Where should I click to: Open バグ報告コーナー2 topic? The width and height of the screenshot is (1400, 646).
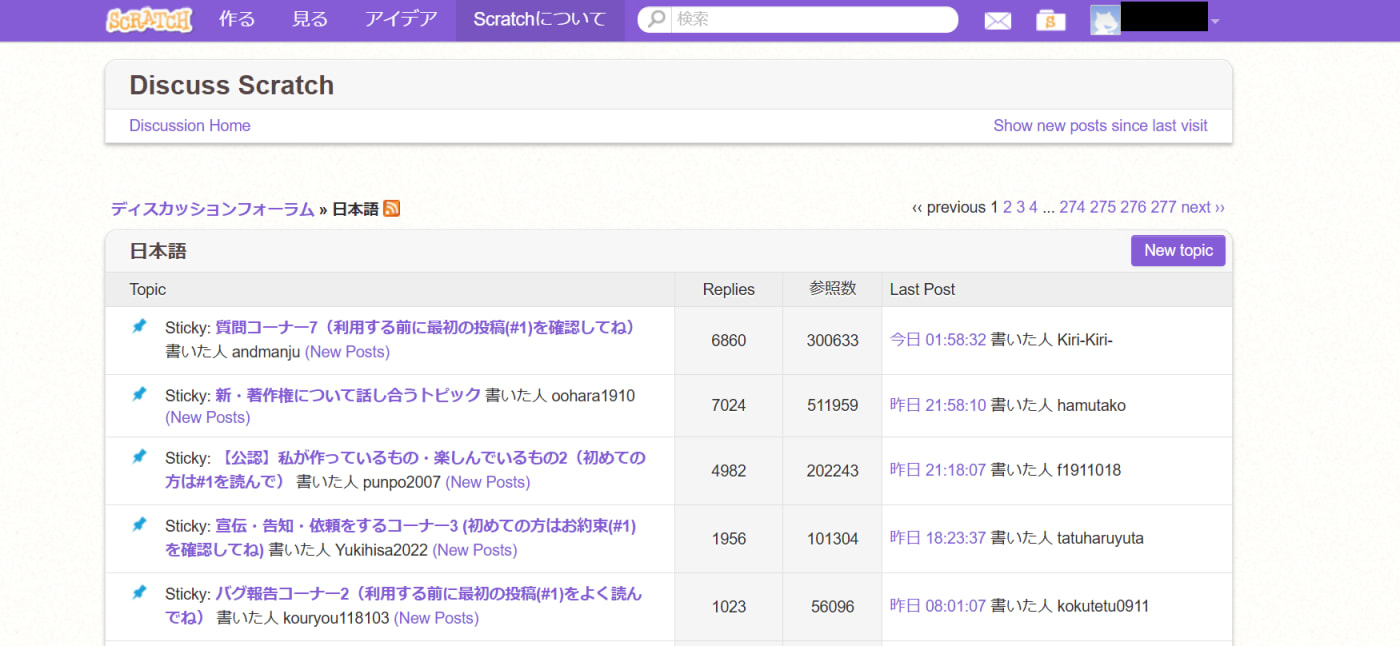coord(403,605)
